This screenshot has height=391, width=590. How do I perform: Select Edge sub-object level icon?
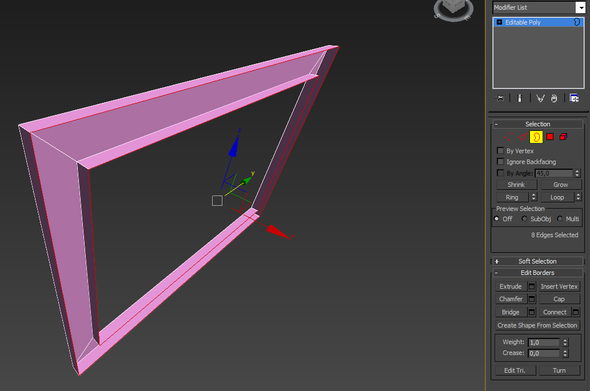tap(523, 137)
